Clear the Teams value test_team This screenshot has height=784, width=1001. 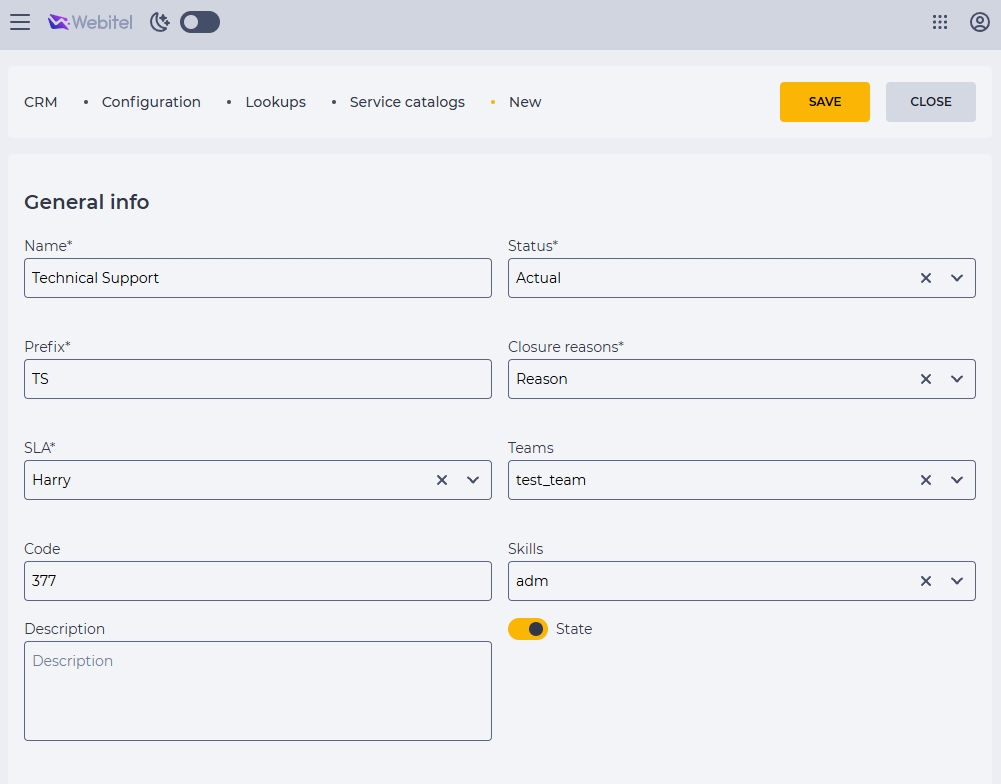(926, 479)
